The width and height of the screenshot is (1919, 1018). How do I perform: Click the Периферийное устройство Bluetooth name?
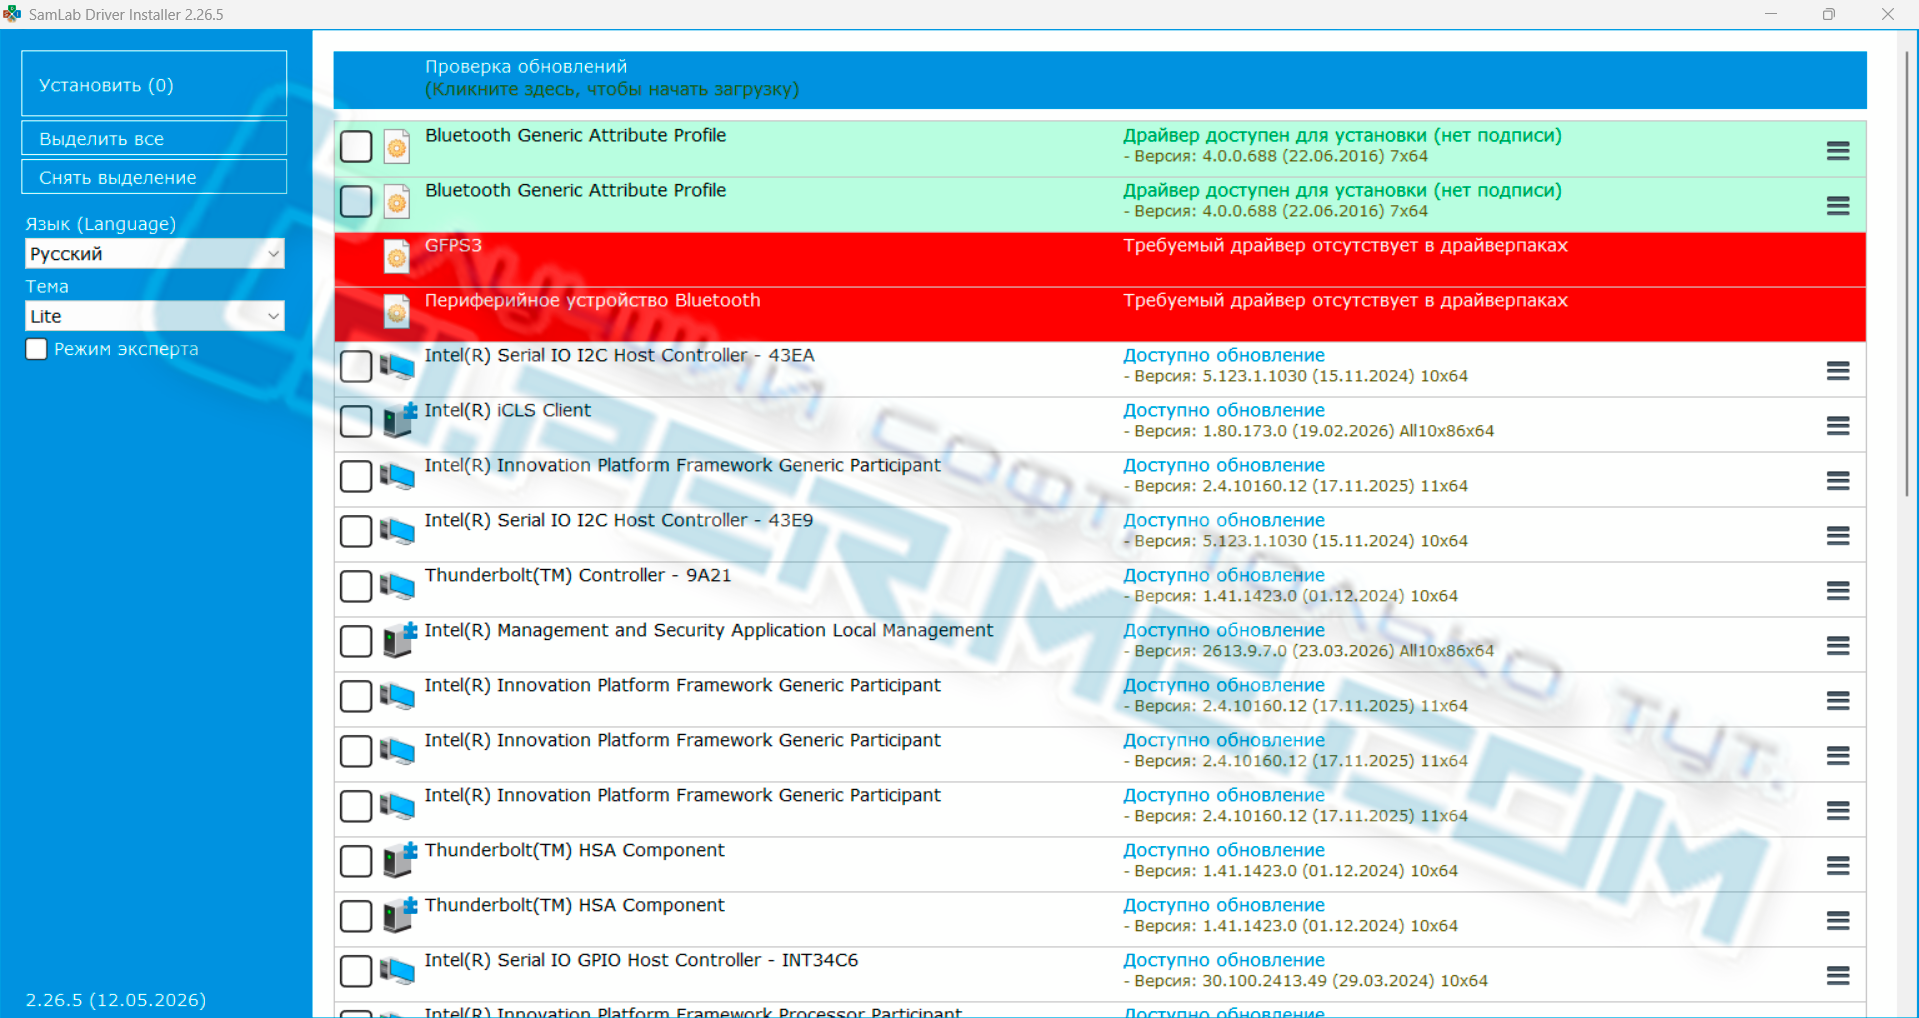coord(593,300)
